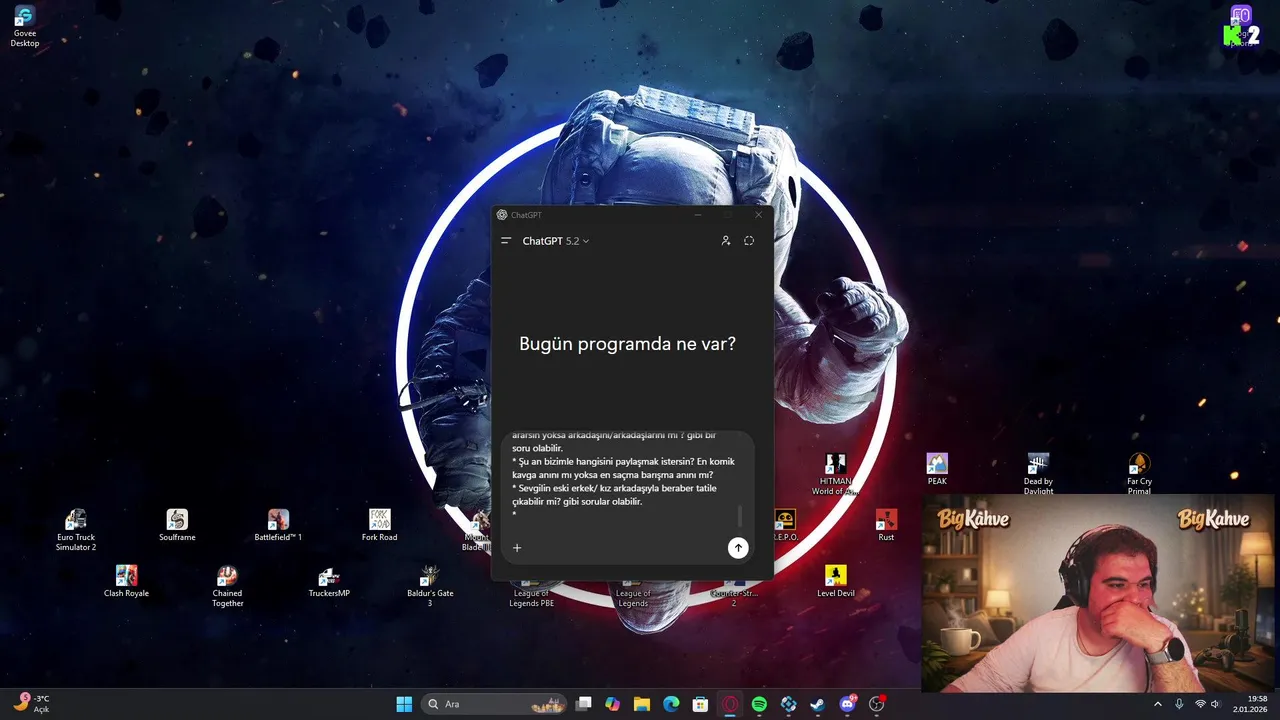Open the ChatGPT sidebar menu icon
Image resolution: width=1280 pixels, height=720 pixels.
pyautogui.click(x=506, y=241)
